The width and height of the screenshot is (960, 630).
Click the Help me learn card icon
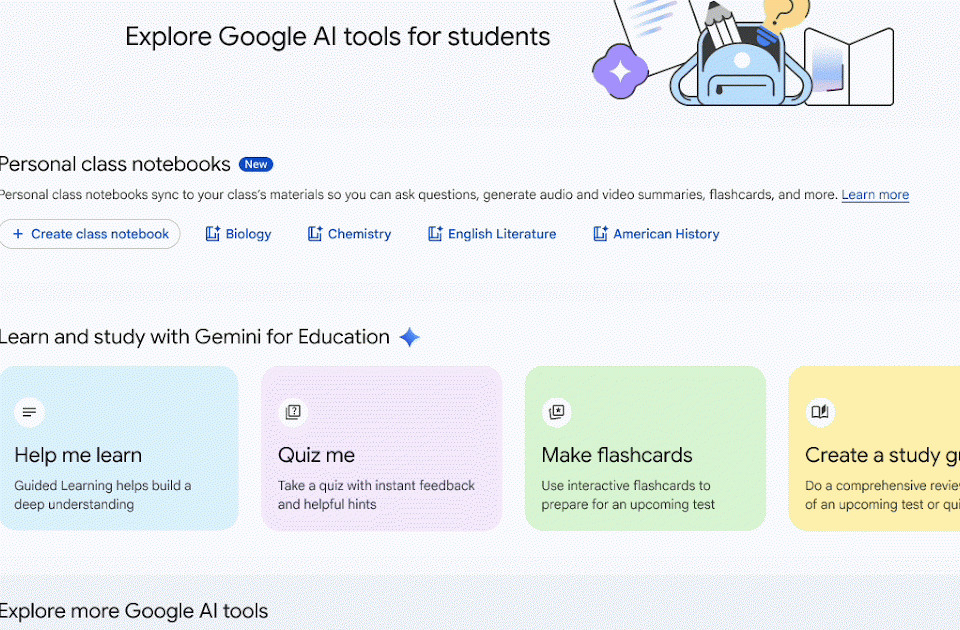tap(30, 411)
